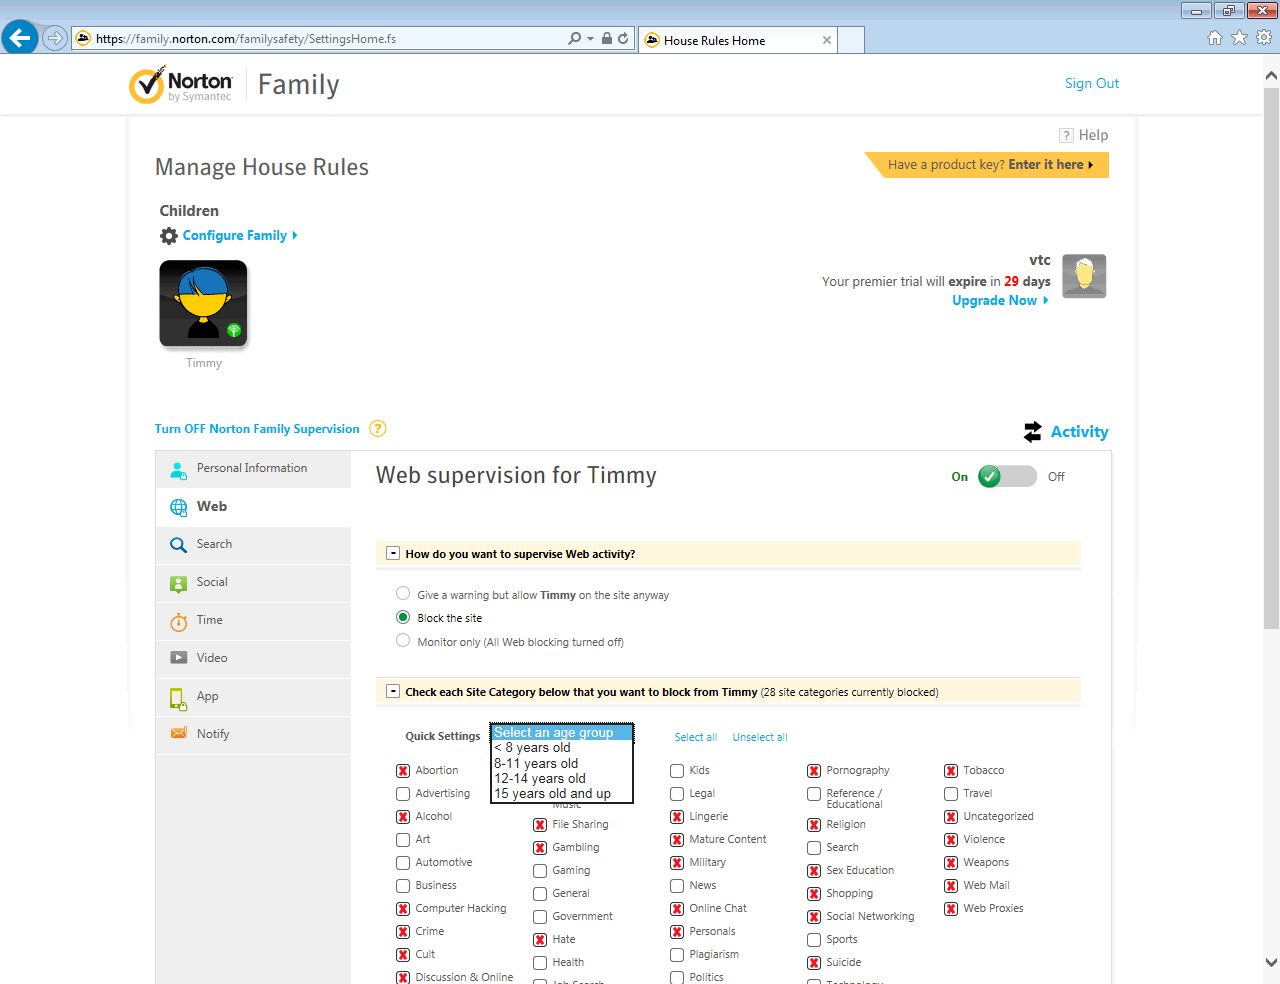Open the Social settings tab
Image resolution: width=1280 pixels, height=984 pixels.
(x=212, y=583)
